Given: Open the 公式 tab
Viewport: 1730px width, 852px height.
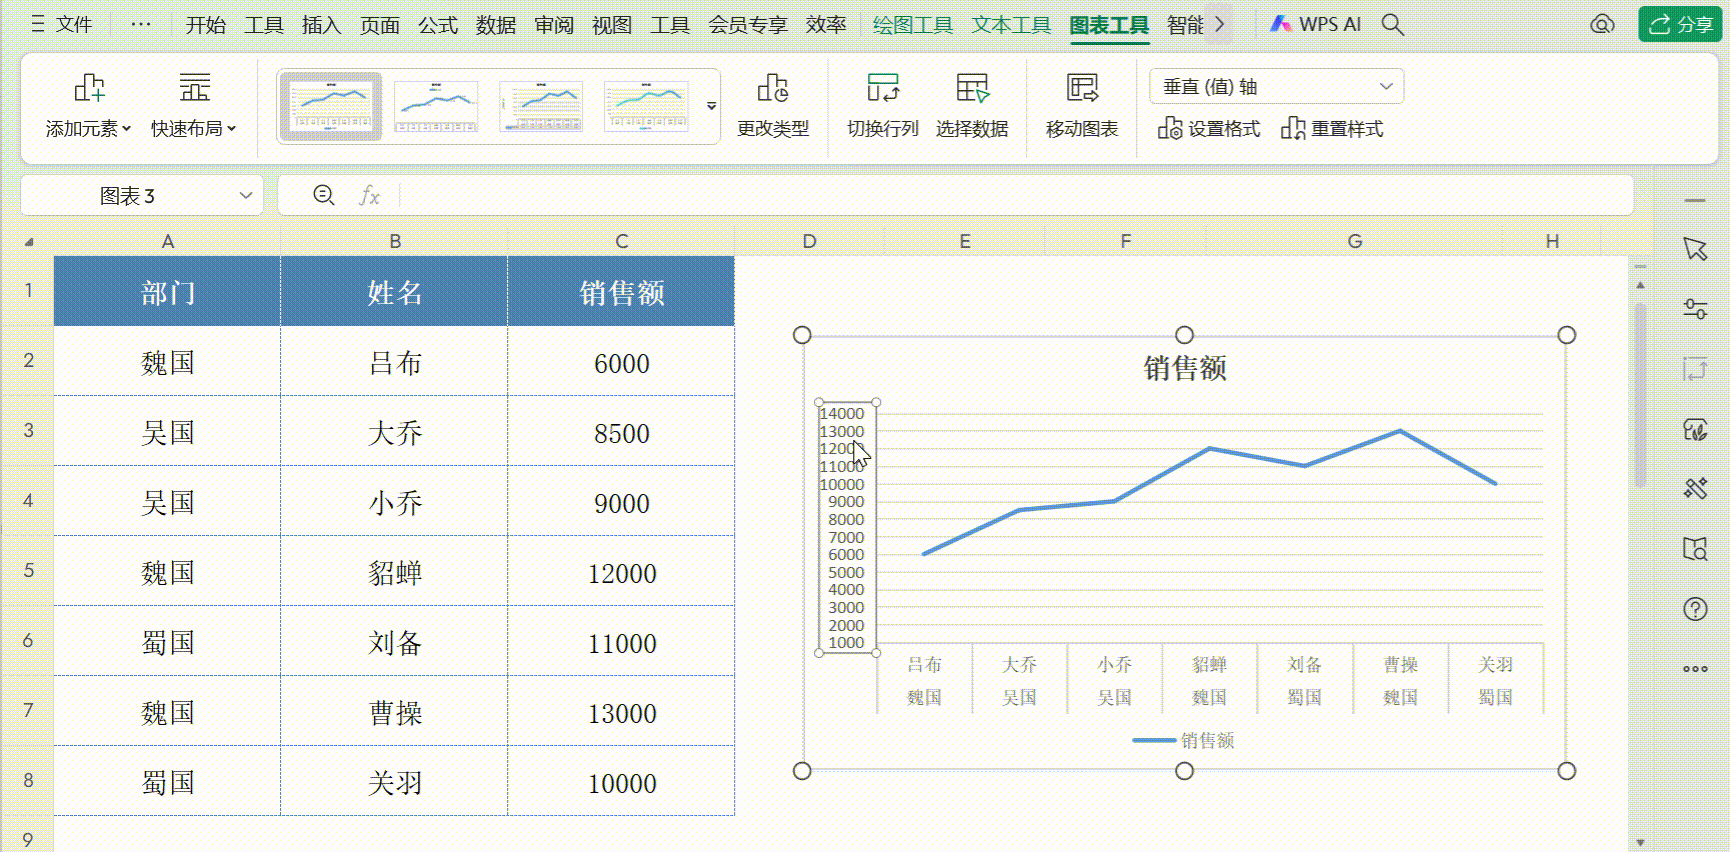Looking at the screenshot, I should (x=437, y=25).
